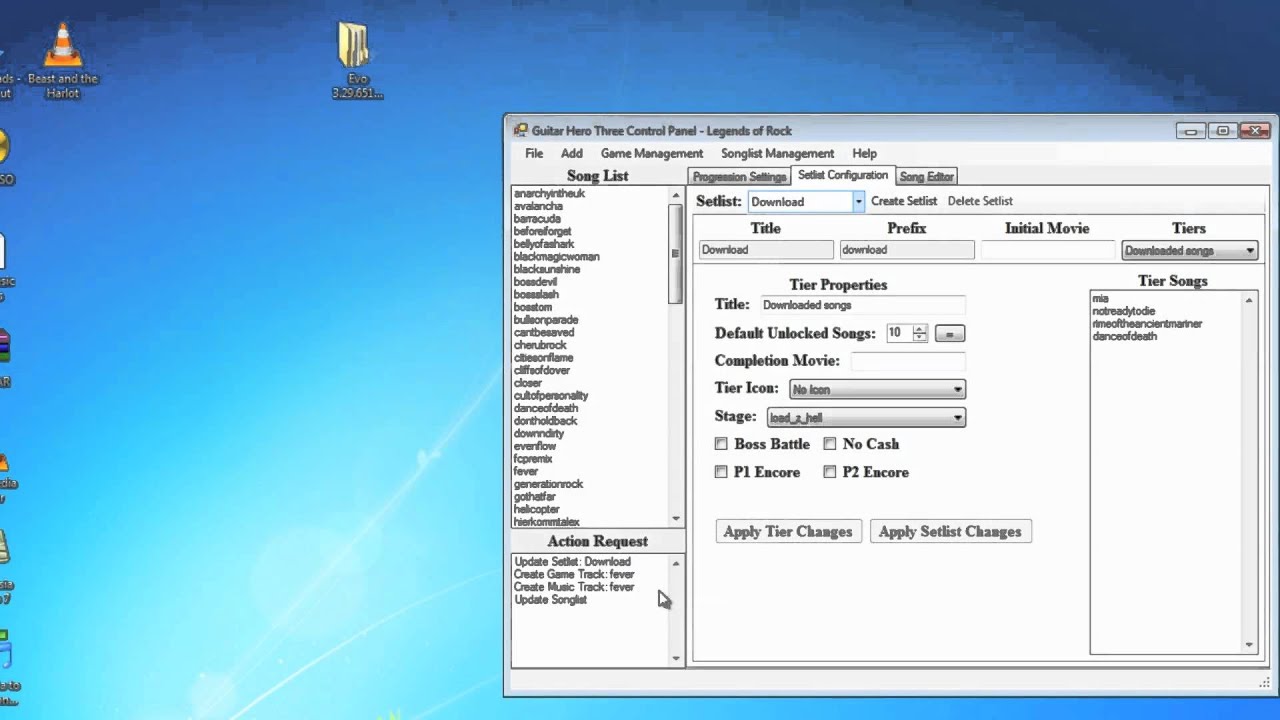This screenshot has height=720, width=1280.
Task: Open Beast and the Harlot VLC desktop icon
Action: point(62,60)
